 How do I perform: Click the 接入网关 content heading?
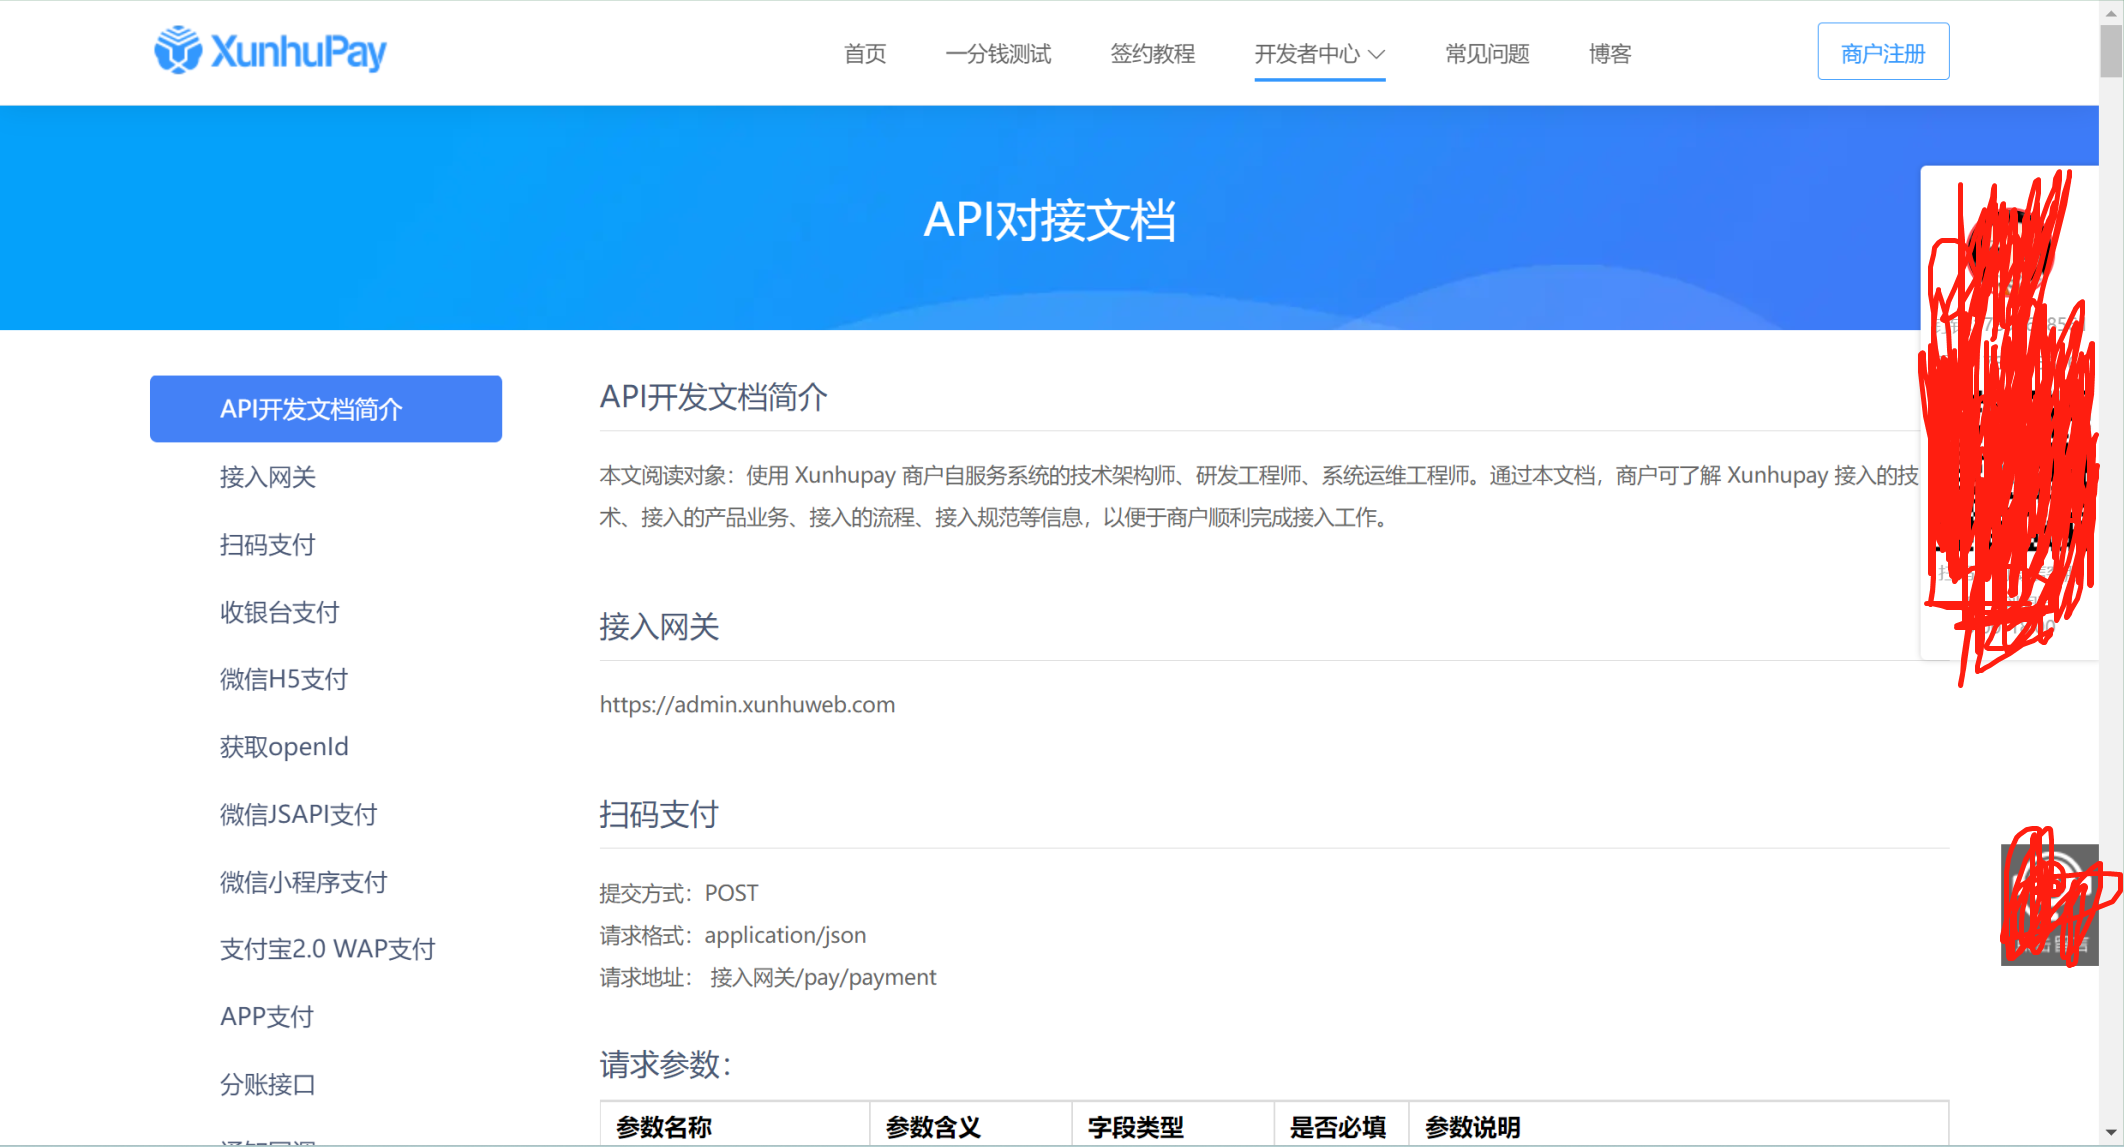[x=659, y=627]
